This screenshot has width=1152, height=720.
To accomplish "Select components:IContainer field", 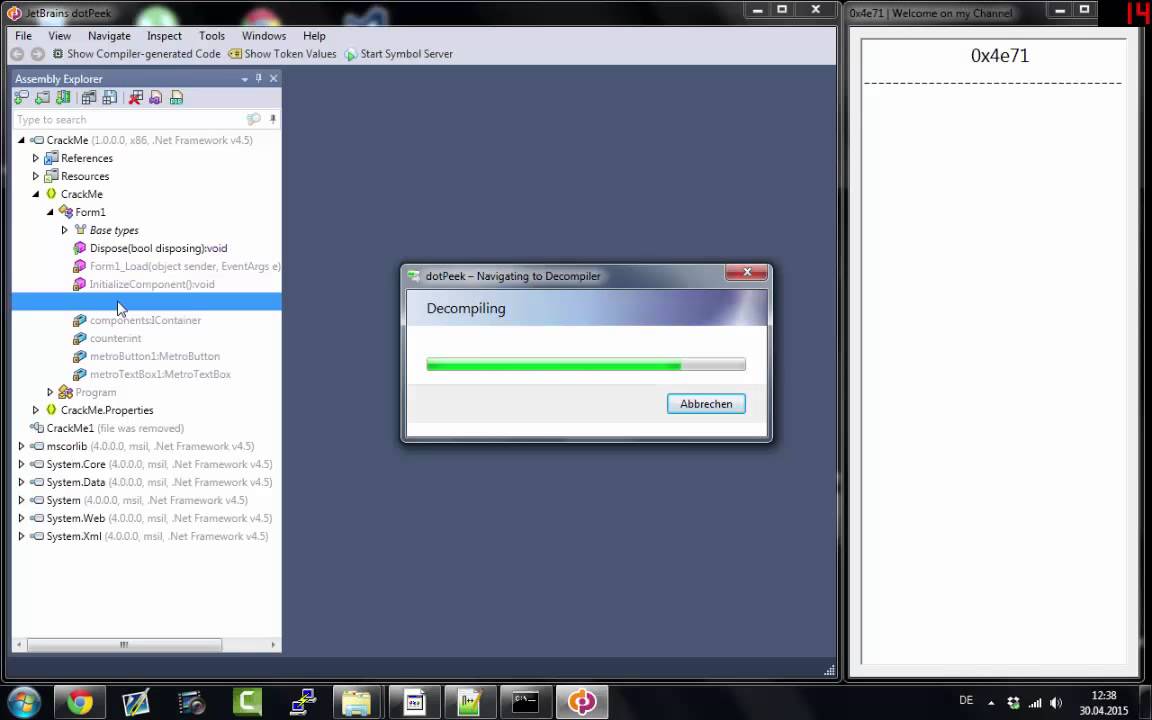I will point(145,320).
